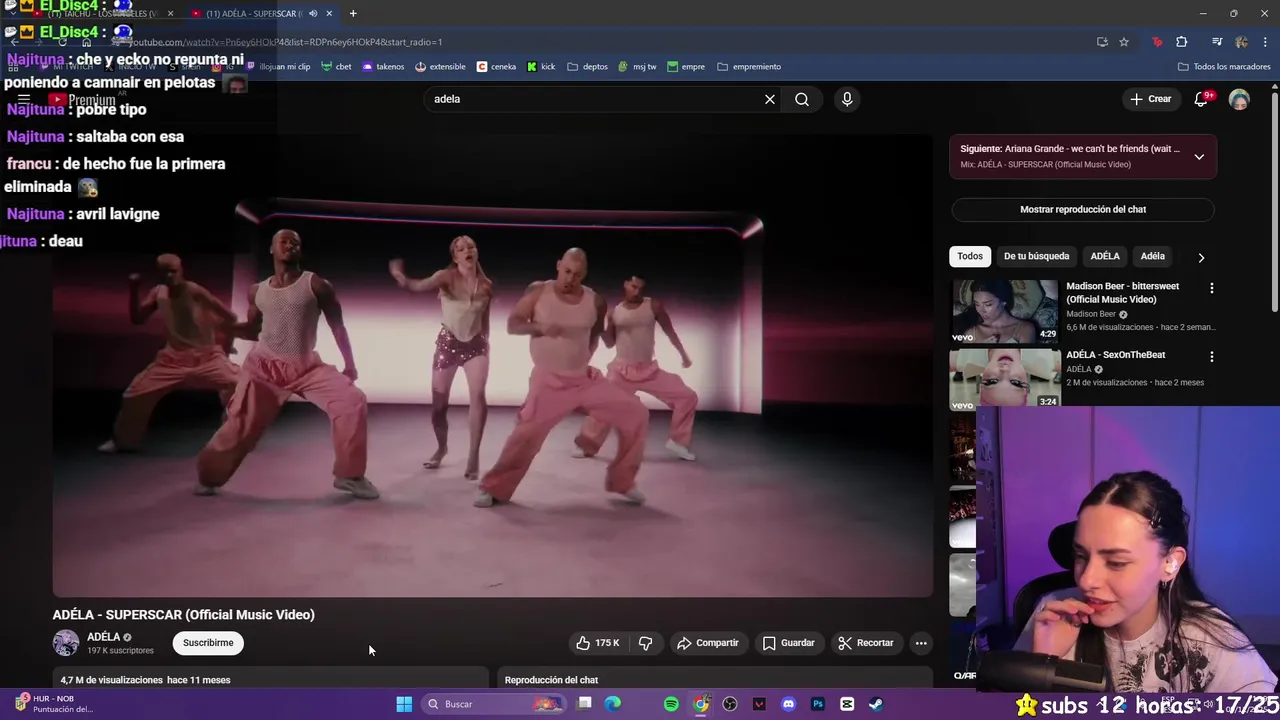
Task: Open Microsoft Edge from the taskbar
Action: coord(613,704)
